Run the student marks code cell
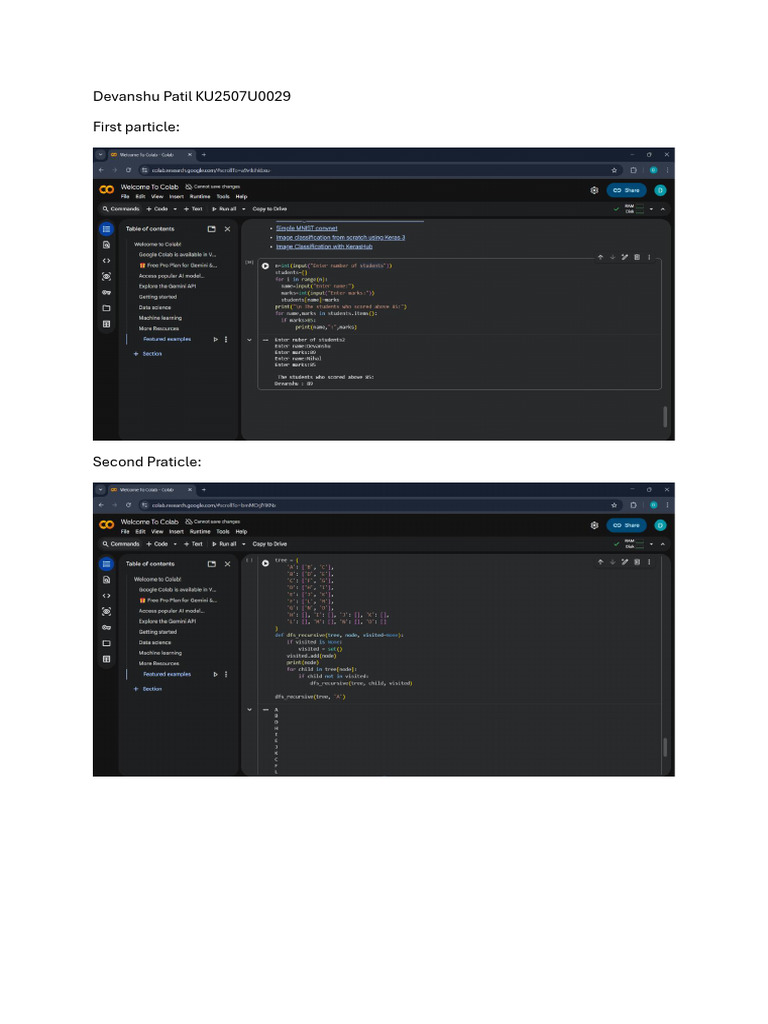768x1024 pixels. click(265, 266)
